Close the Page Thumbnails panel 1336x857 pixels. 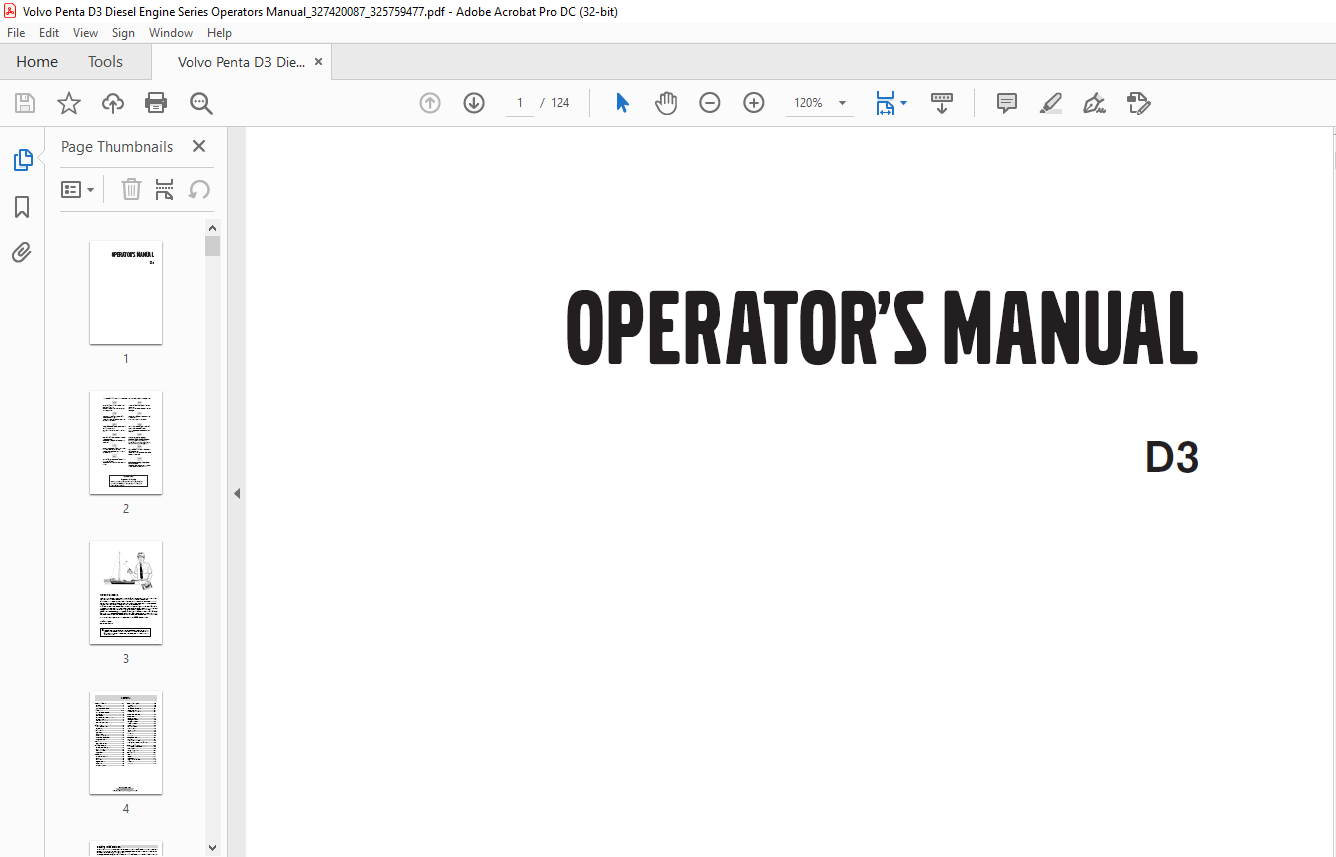click(199, 146)
